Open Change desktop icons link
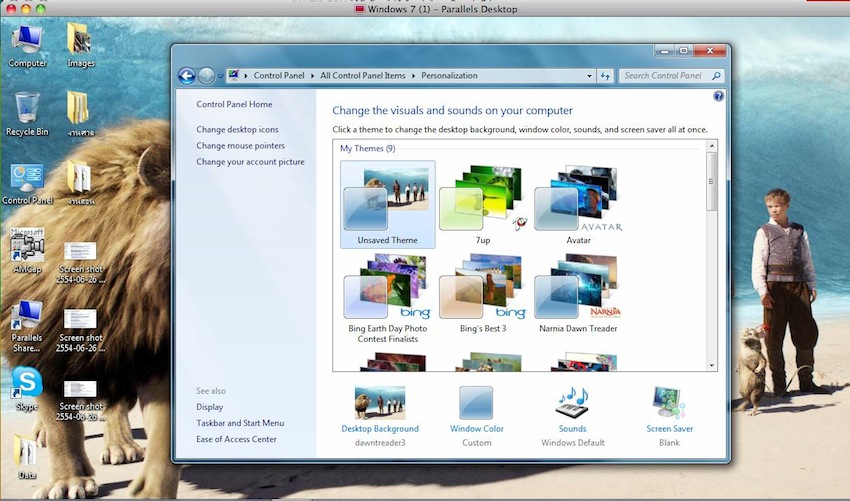The height and width of the screenshot is (501, 850). pos(237,130)
